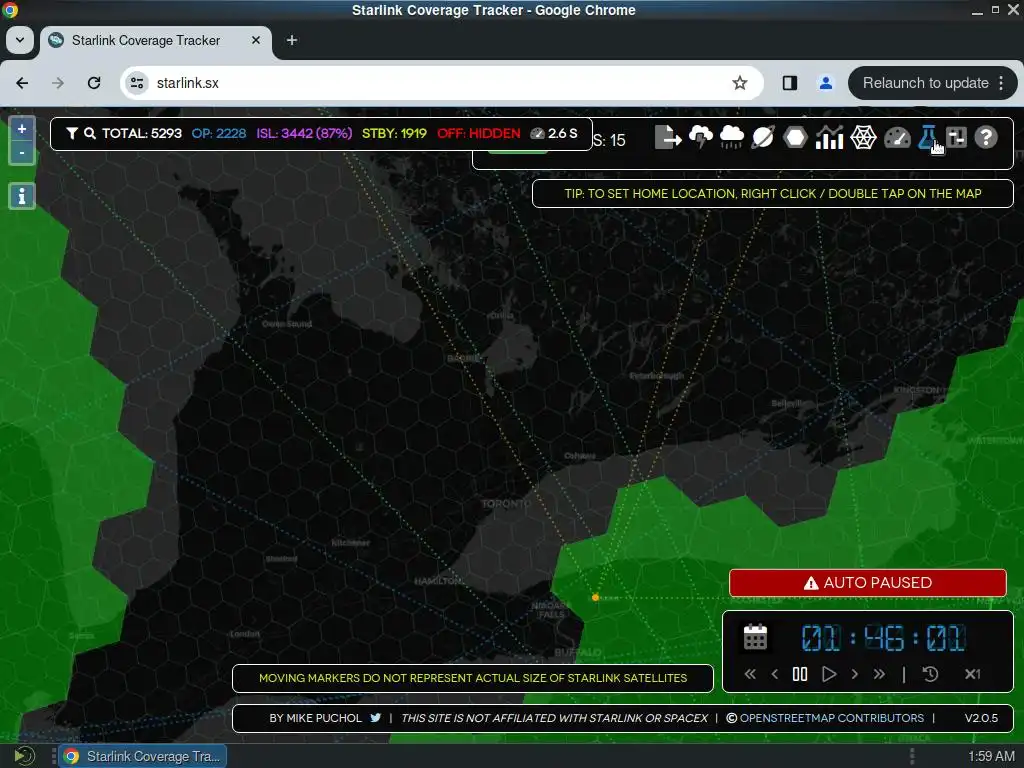
Task: Pause the satellite simulation
Action: (x=800, y=674)
